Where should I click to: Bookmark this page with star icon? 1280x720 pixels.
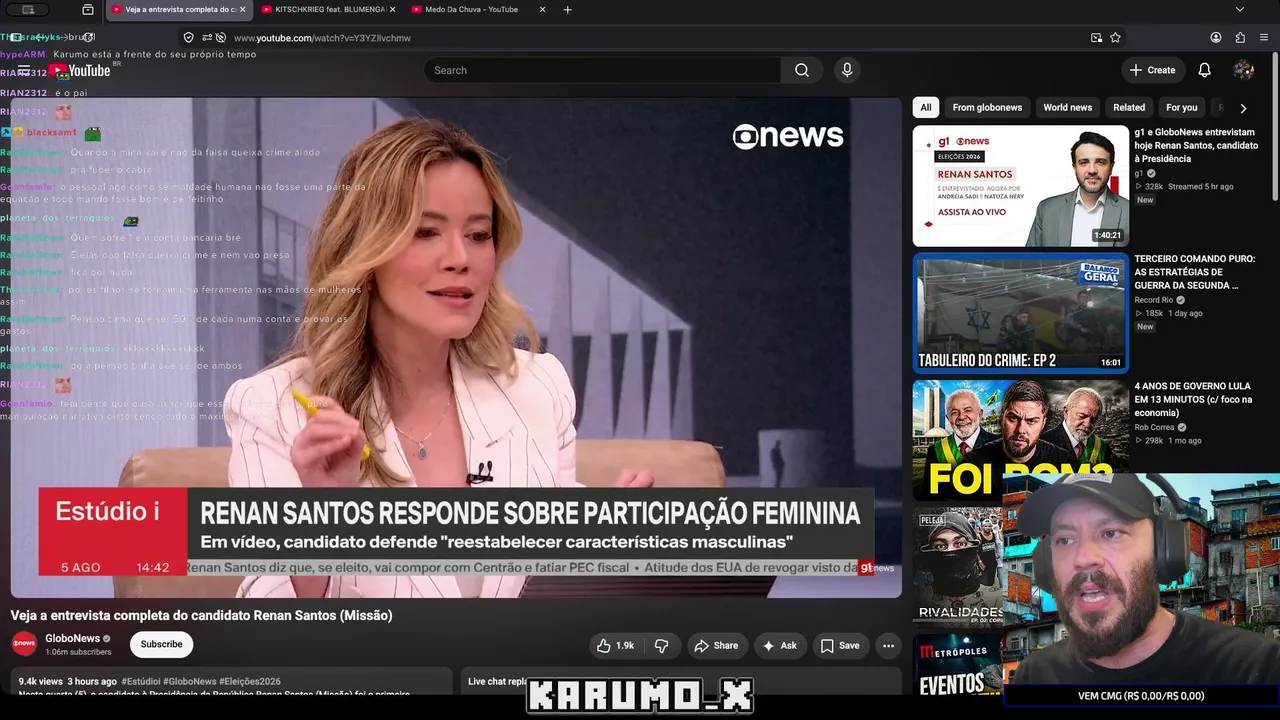point(1115,38)
